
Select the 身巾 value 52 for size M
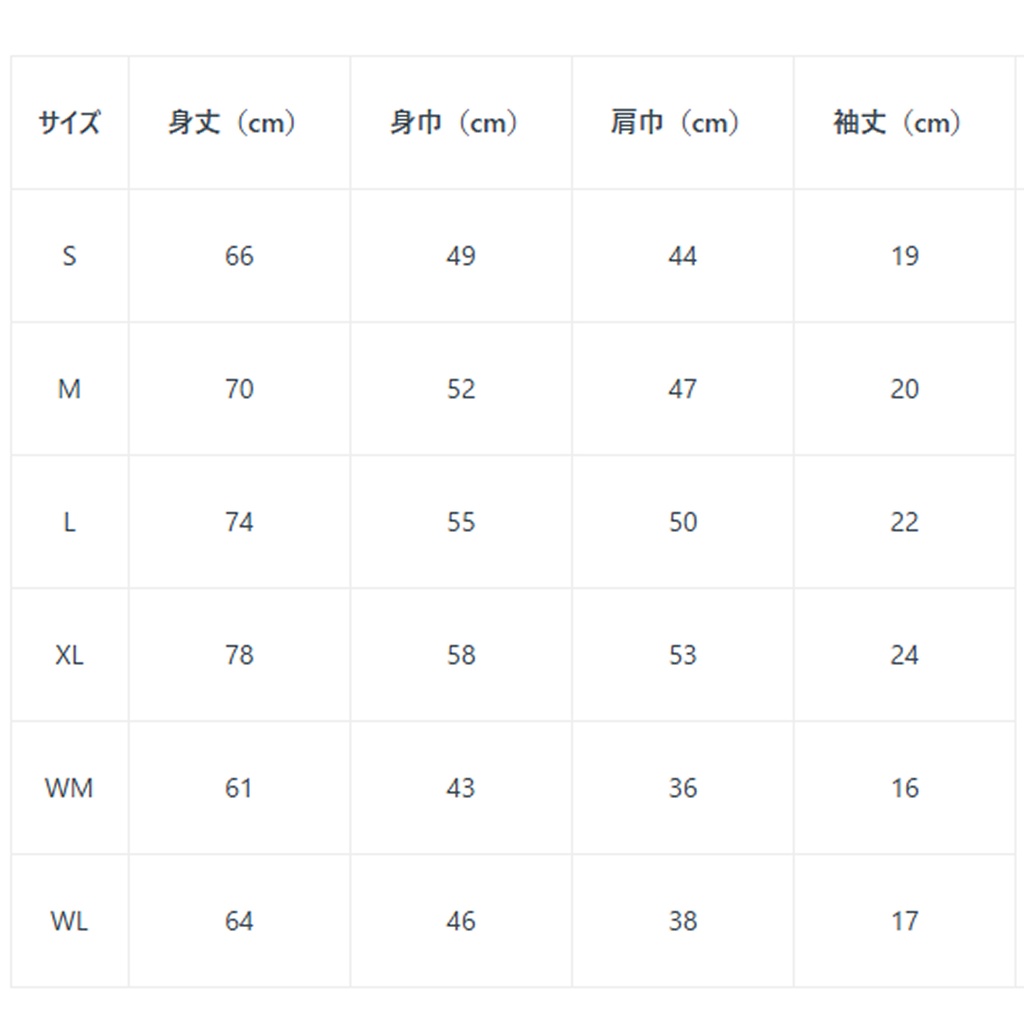[460, 389]
